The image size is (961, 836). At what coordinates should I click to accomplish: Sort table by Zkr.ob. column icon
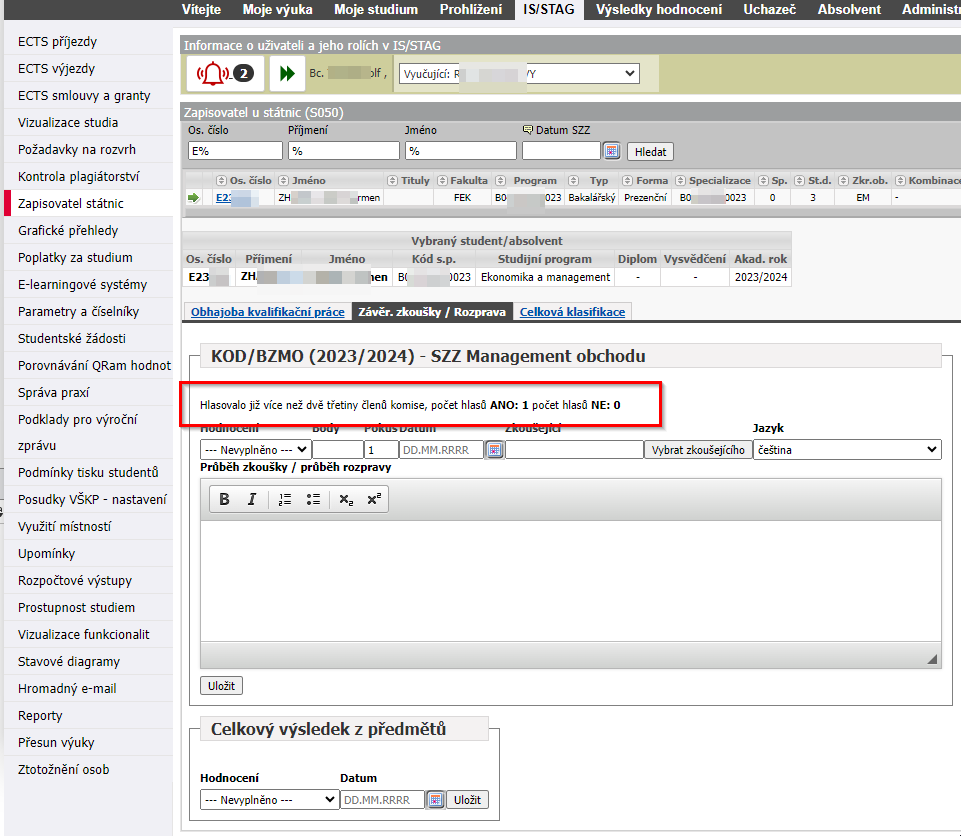843,180
